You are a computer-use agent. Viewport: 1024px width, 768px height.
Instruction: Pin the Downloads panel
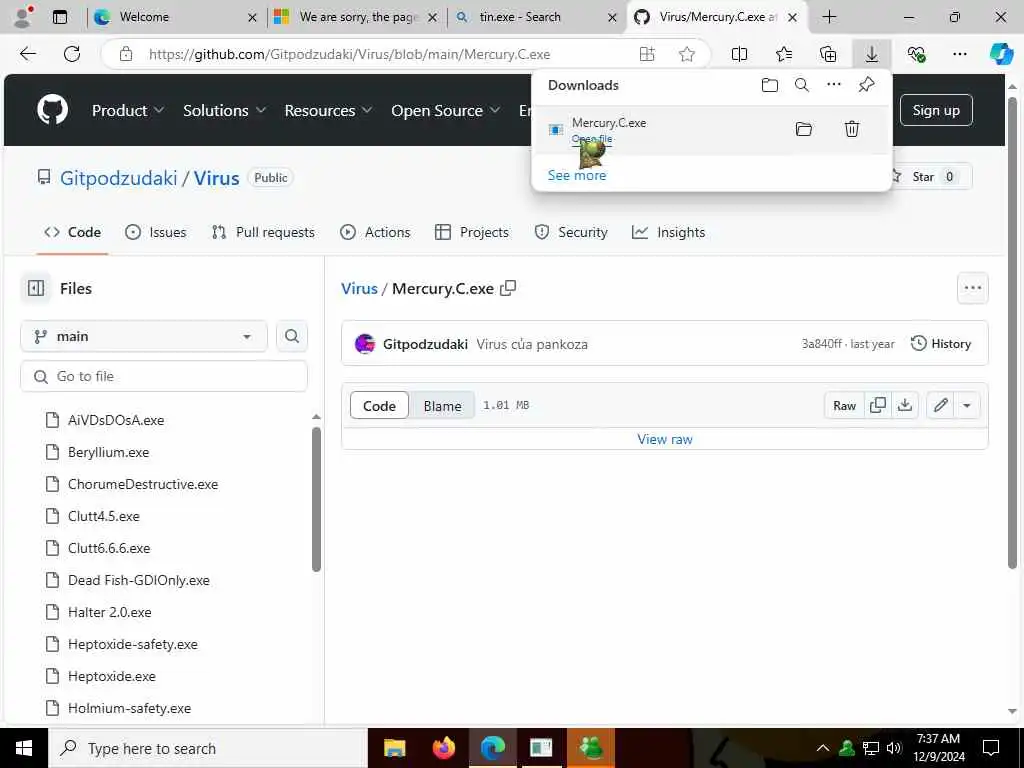[867, 84]
